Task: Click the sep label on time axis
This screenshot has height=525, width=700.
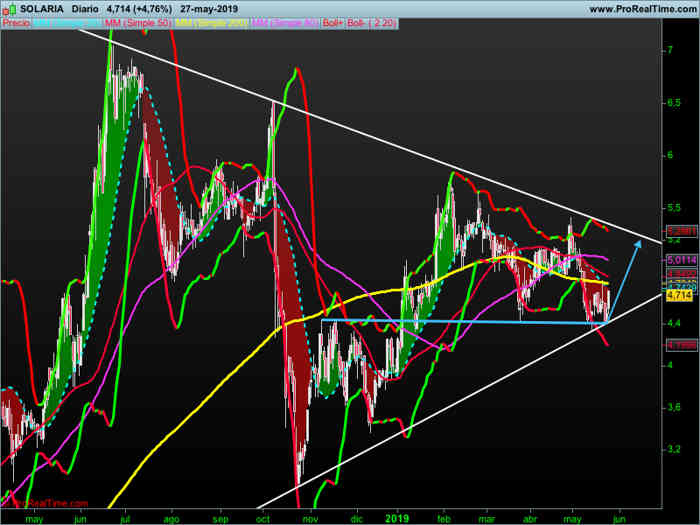Action: (x=220, y=519)
